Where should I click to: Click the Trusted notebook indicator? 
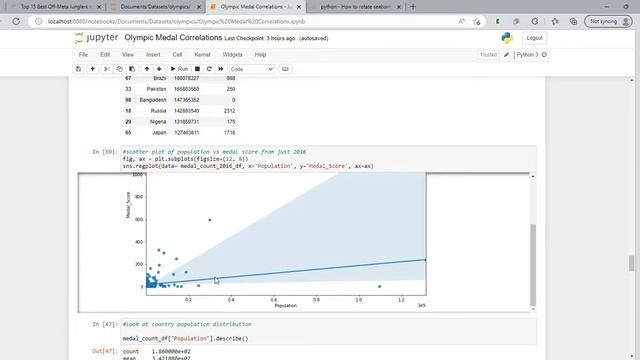pos(488,55)
